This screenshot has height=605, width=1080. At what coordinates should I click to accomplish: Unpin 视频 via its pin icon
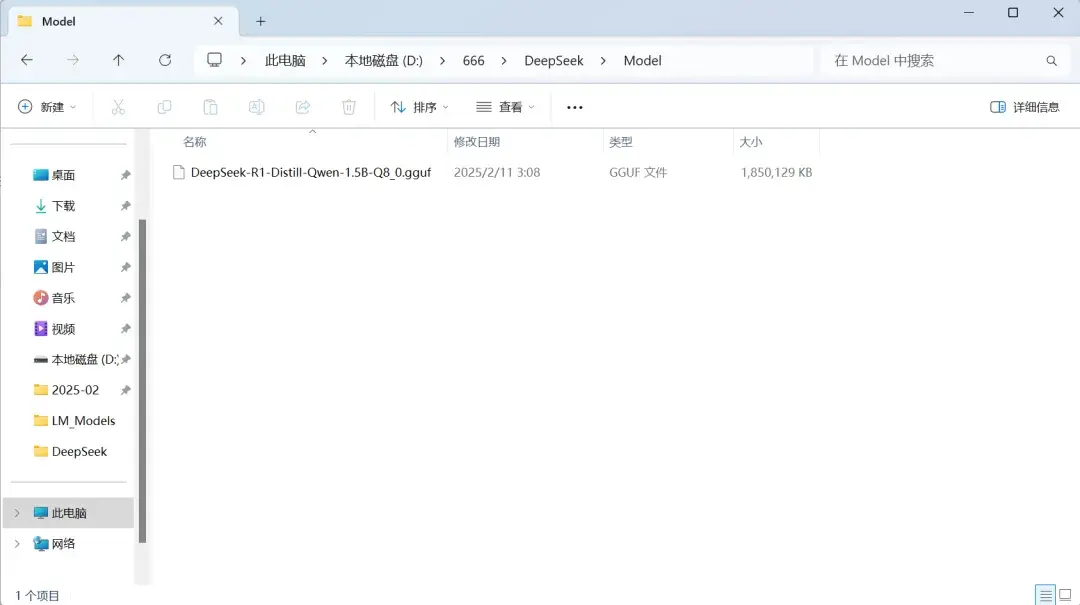tap(125, 329)
